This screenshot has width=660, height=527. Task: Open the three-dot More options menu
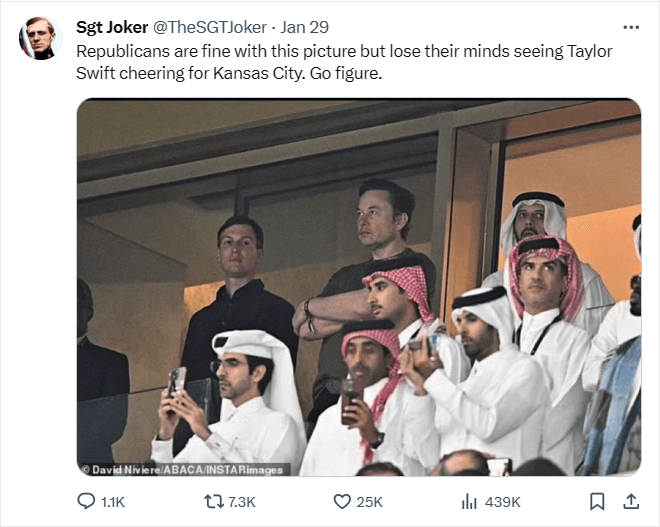click(630, 27)
